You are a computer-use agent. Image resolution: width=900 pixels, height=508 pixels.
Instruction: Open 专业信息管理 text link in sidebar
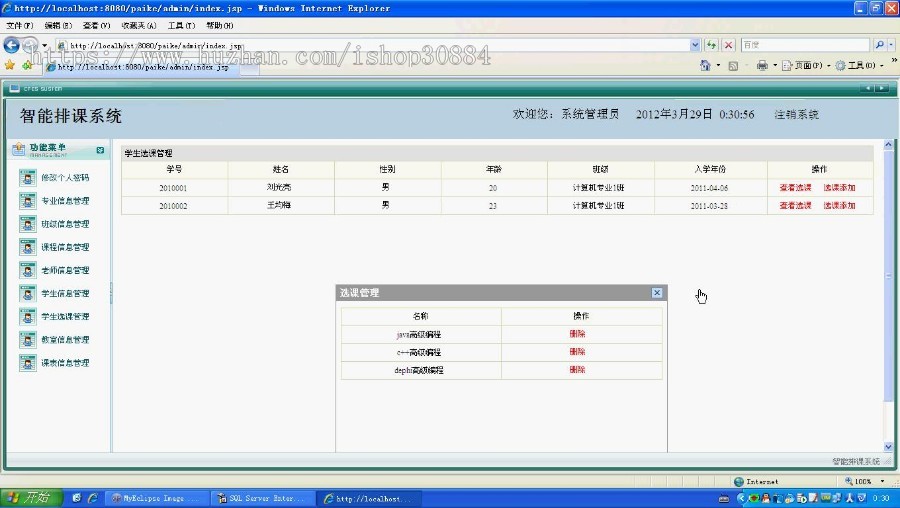65,201
